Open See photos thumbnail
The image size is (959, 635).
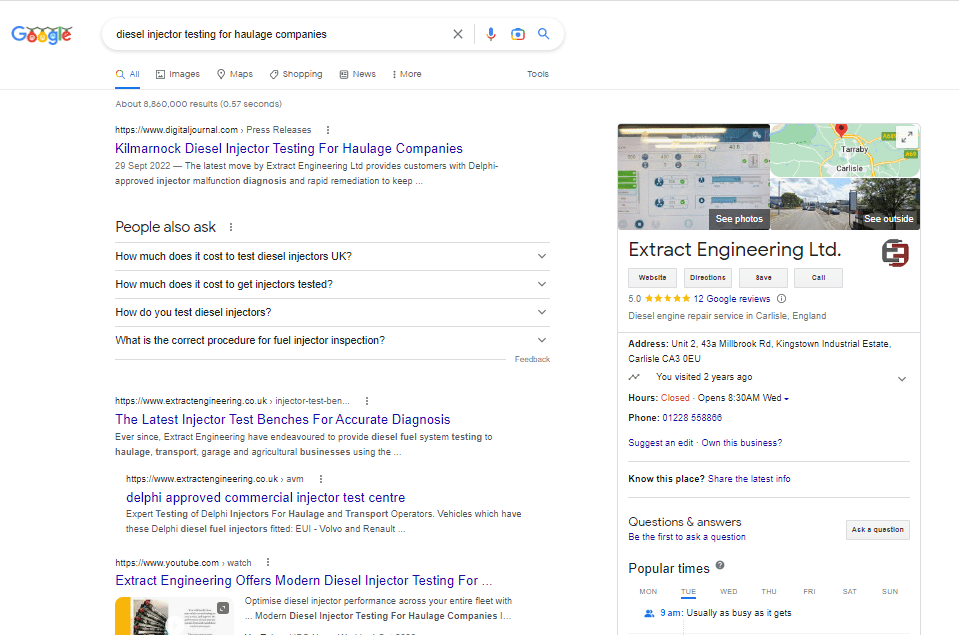point(694,177)
